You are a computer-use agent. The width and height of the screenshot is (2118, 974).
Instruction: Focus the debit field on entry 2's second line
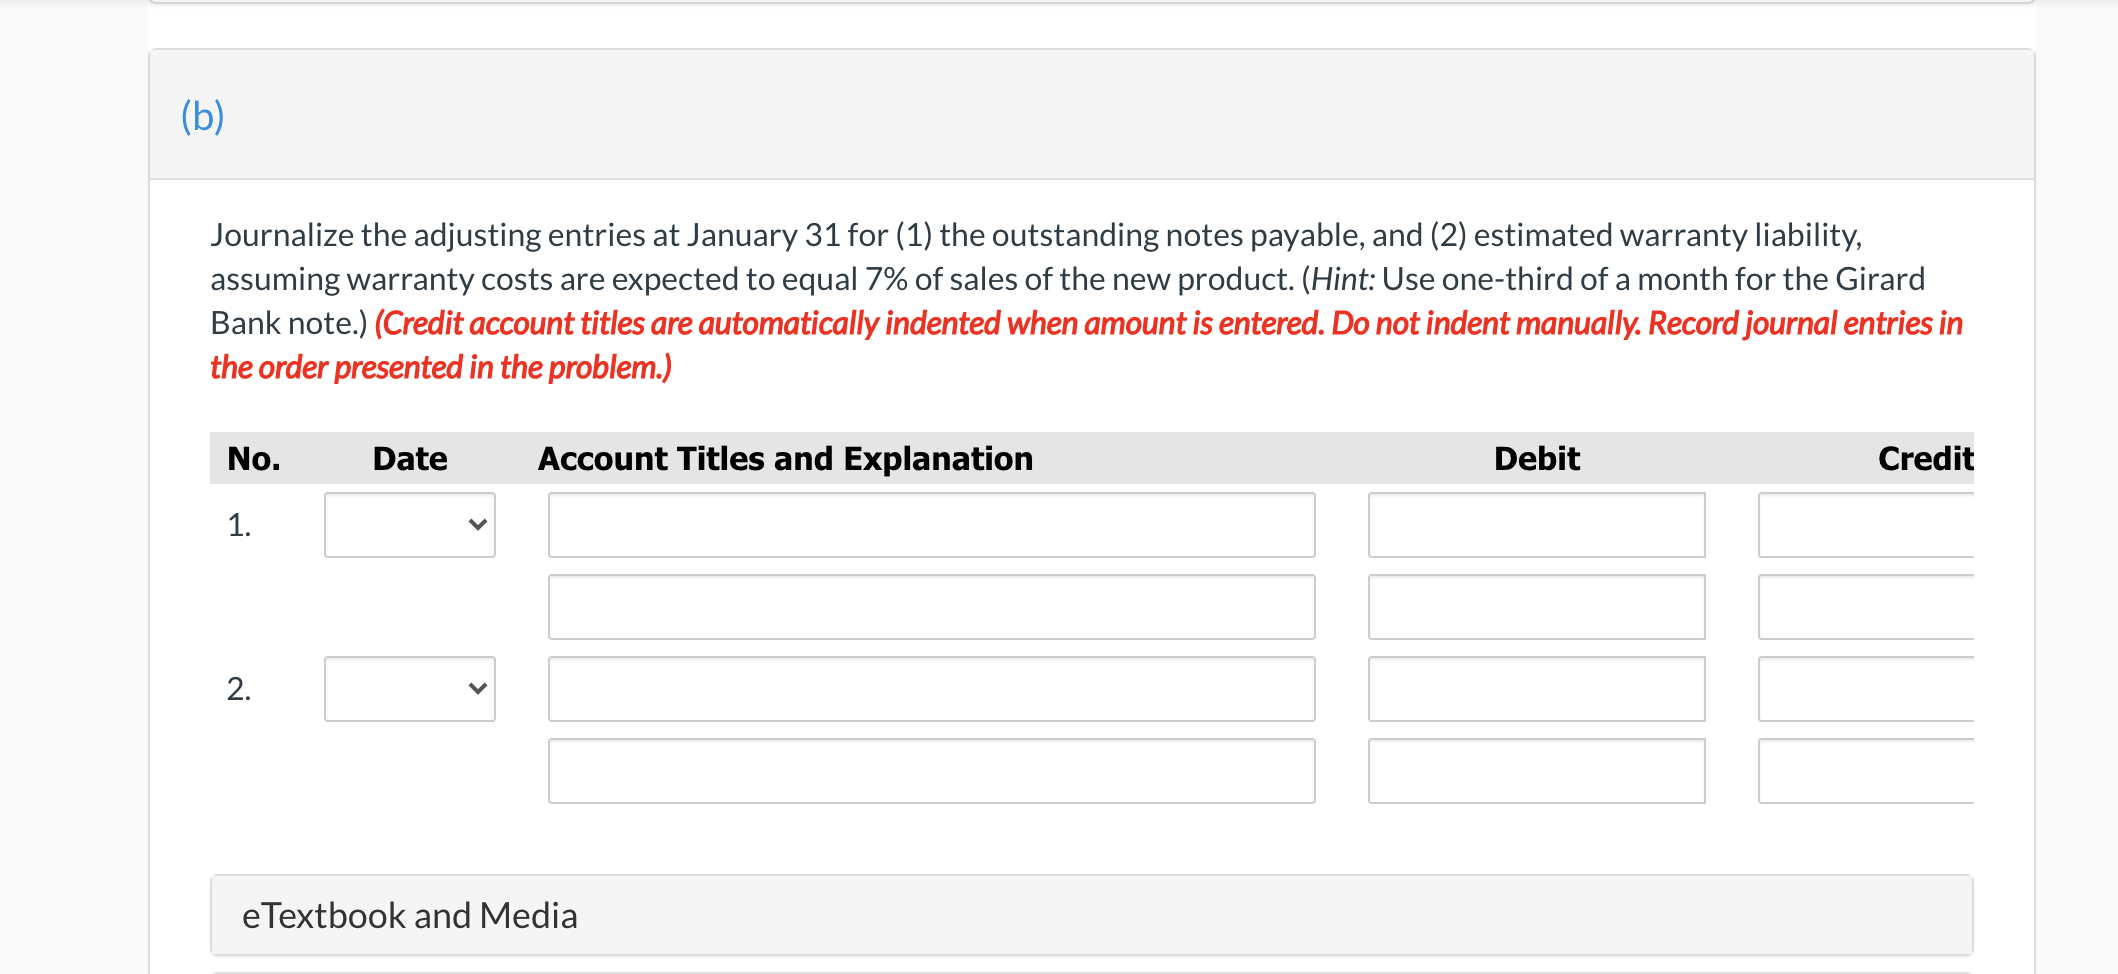pos(1536,771)
